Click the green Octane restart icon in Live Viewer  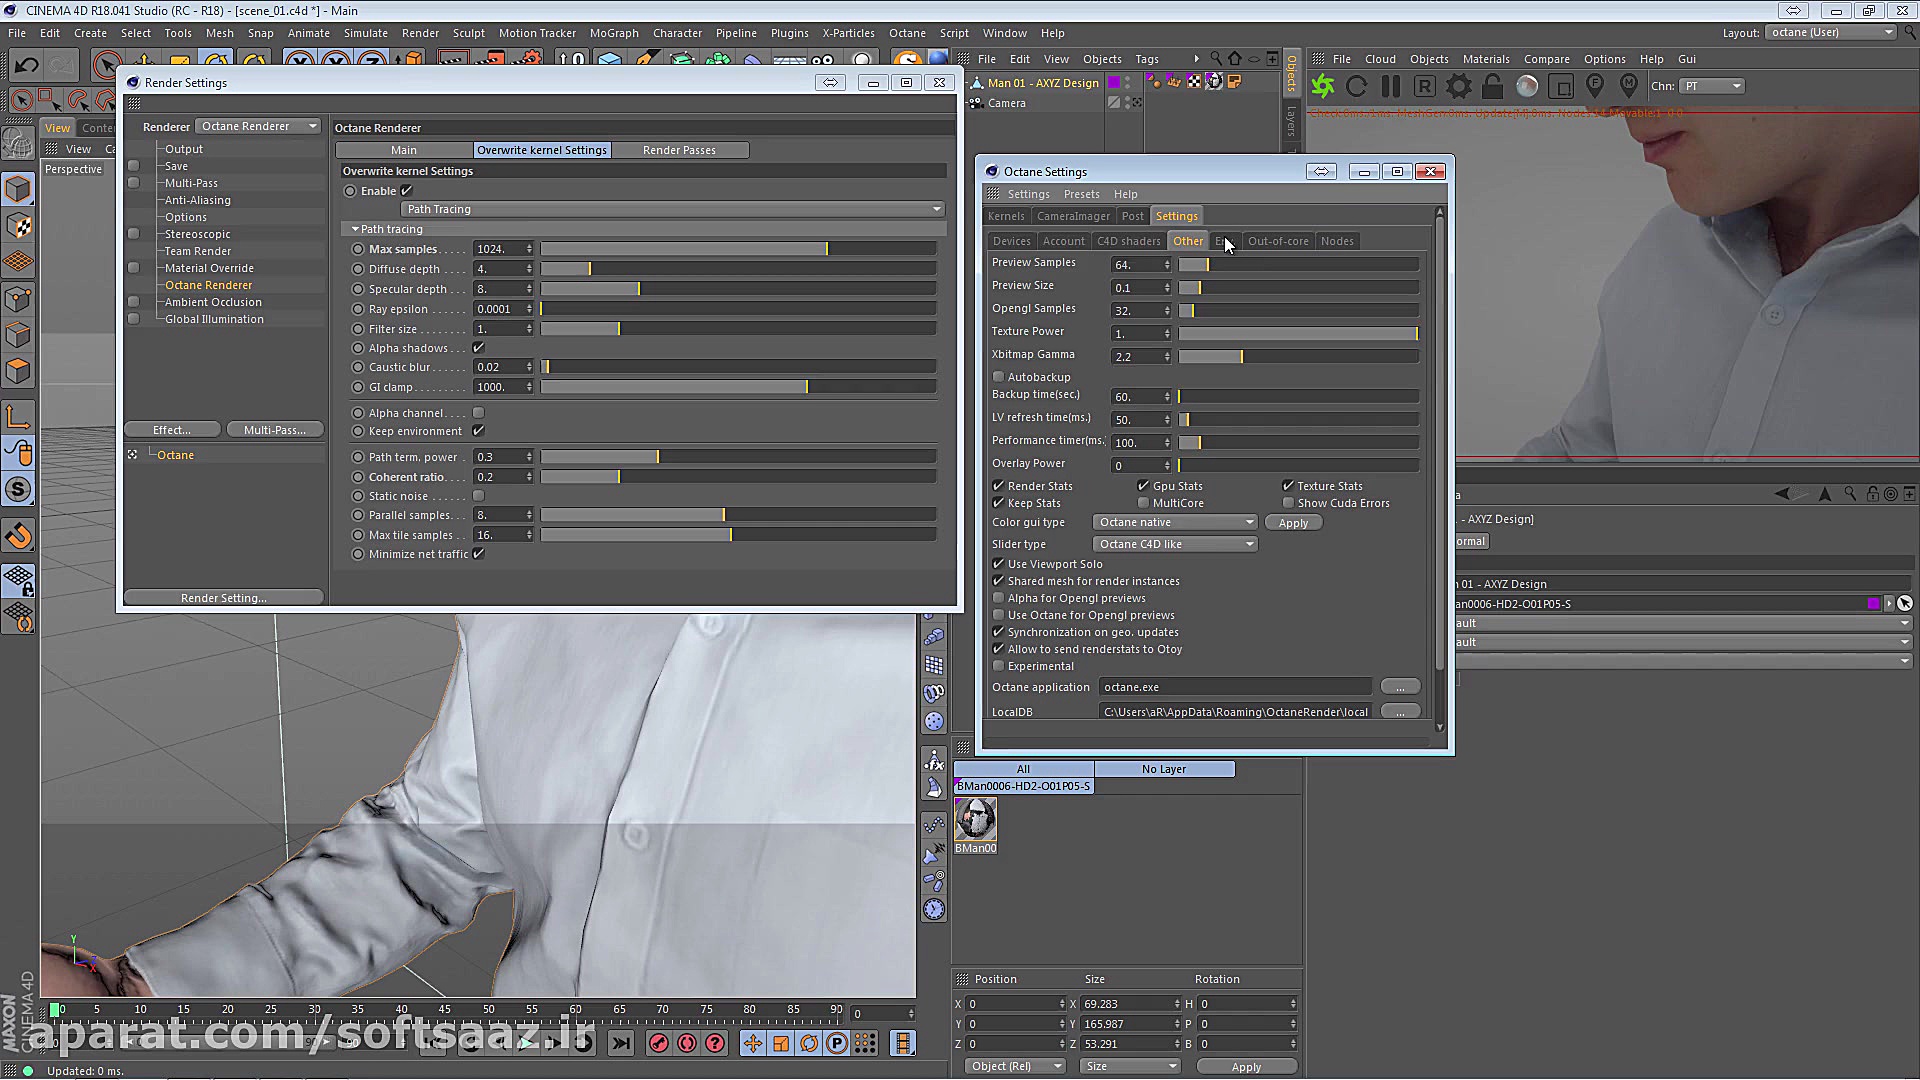click(x=1322, y=86)
